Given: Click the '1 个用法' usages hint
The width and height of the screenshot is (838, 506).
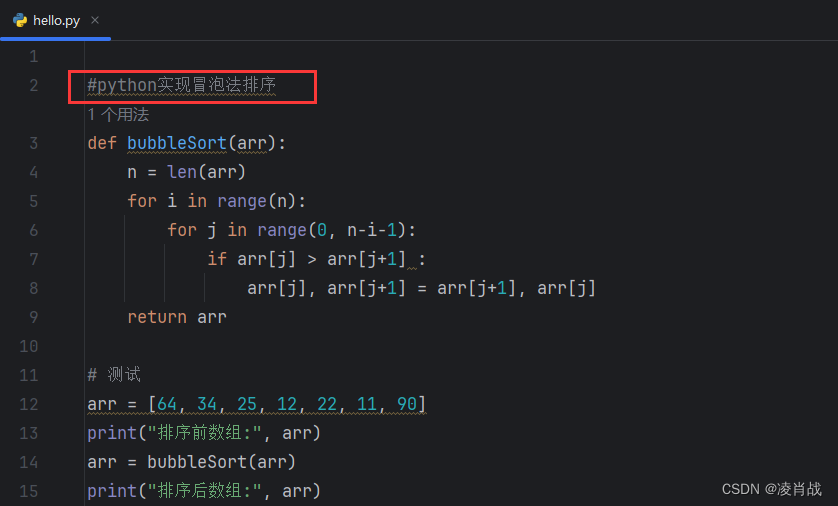Looking at the screenshot, I should click(x=118, y=114).
